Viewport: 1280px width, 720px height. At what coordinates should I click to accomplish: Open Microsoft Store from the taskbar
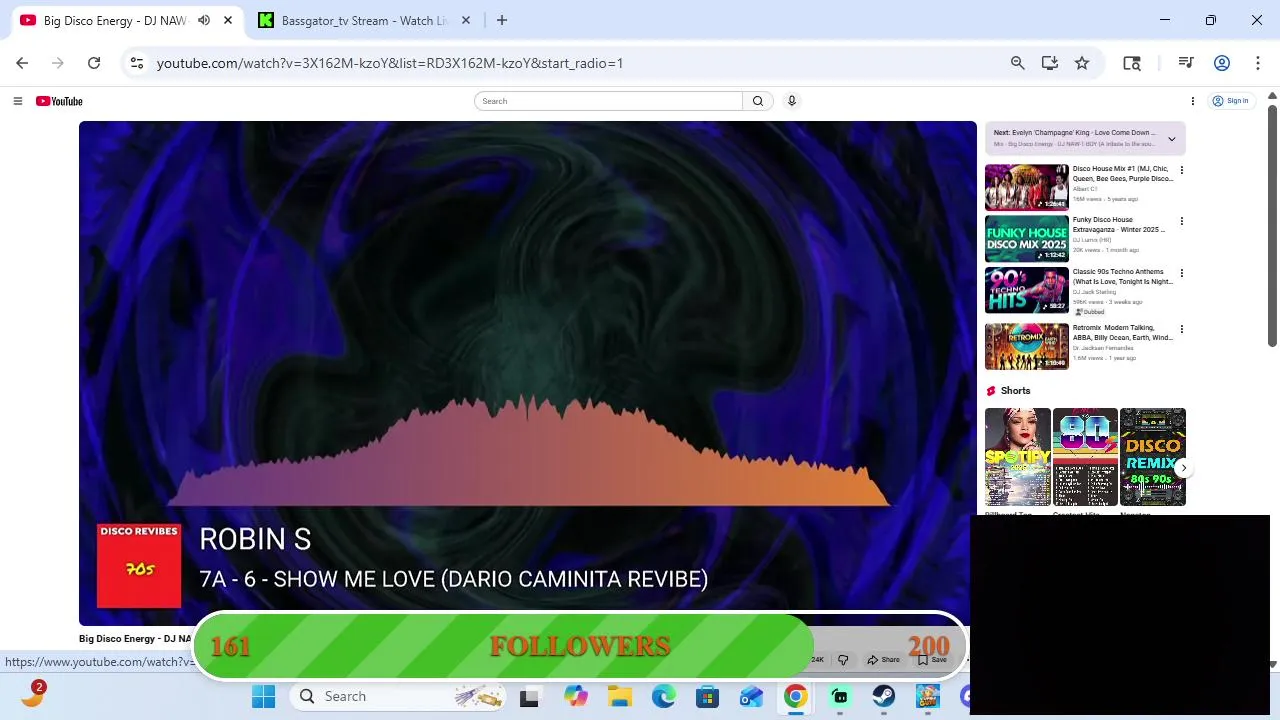[707, 696]
